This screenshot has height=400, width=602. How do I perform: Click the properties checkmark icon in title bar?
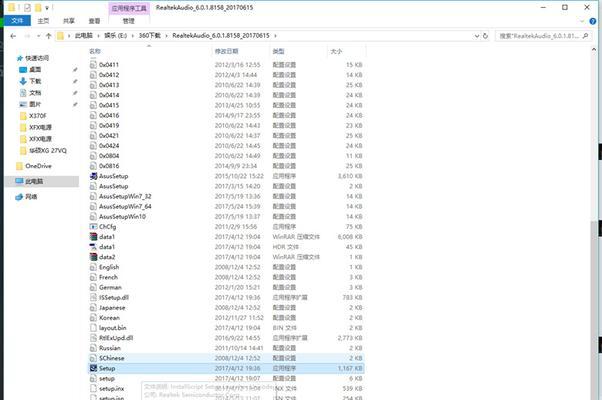tap(27, 7)
